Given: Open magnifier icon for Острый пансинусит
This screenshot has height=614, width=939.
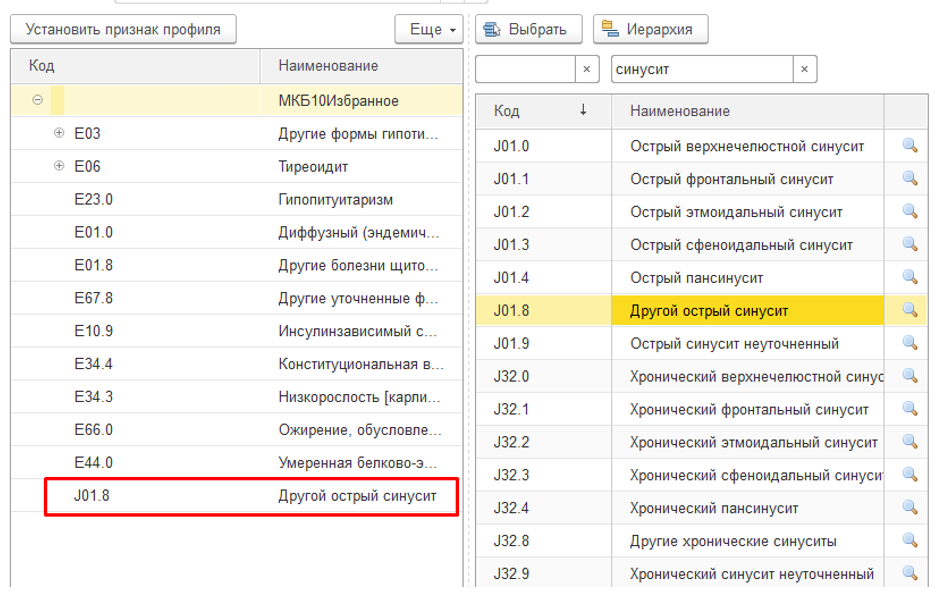Looking at the screenshot, I should click(x=909, y=277).
